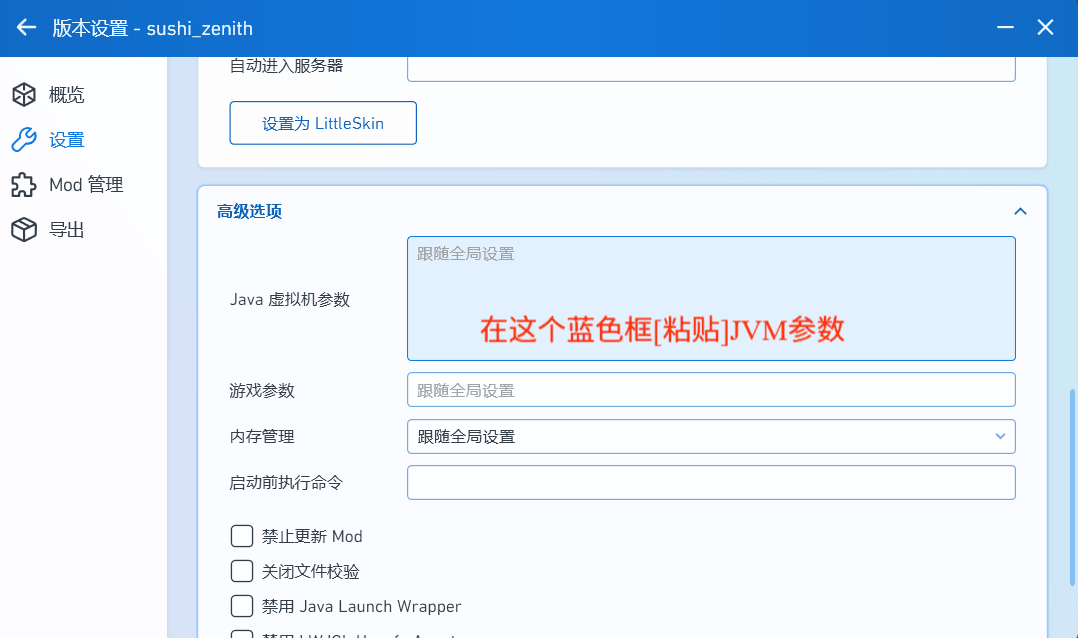Select the 设置 wrench icon
Viewport: 1078px width, 638px height.
(24, 140)
